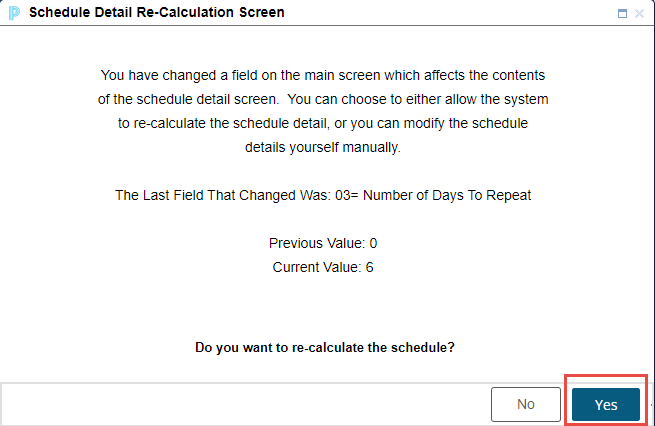Click the previous value number 0
The image size is (655, 426).
pos(373,243)
